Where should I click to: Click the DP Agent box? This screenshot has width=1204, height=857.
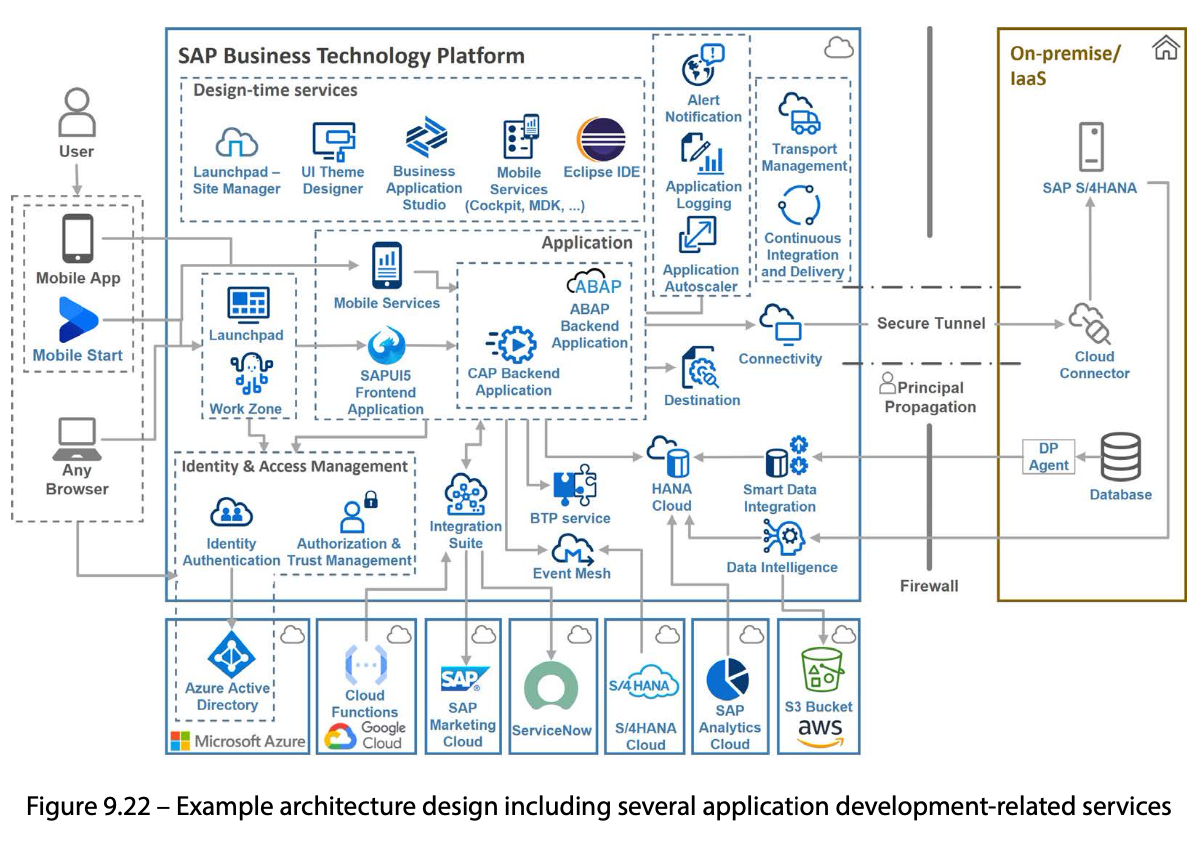1047,454
